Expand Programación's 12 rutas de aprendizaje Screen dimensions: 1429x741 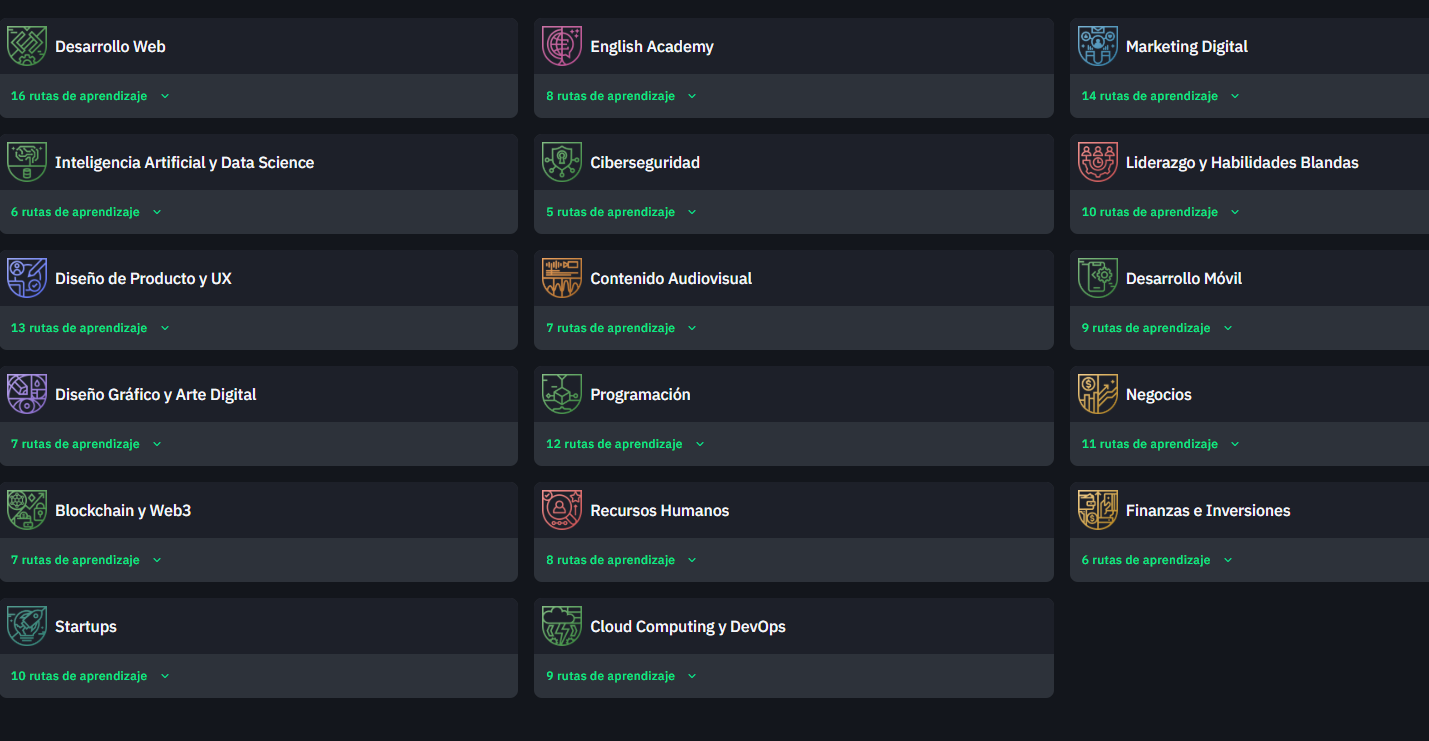pyautogui.click(x=700, y=444)
